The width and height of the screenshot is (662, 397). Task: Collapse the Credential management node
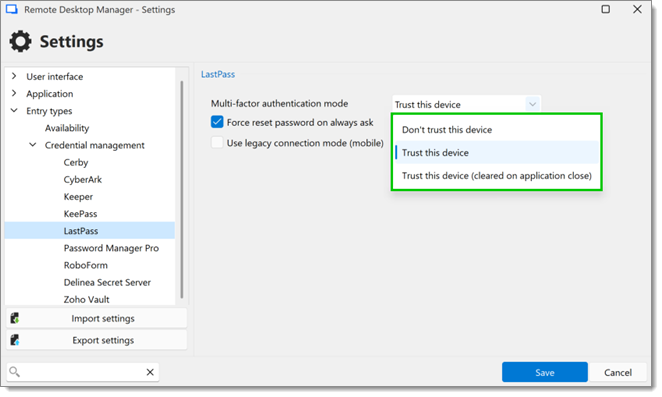[33, 144]
